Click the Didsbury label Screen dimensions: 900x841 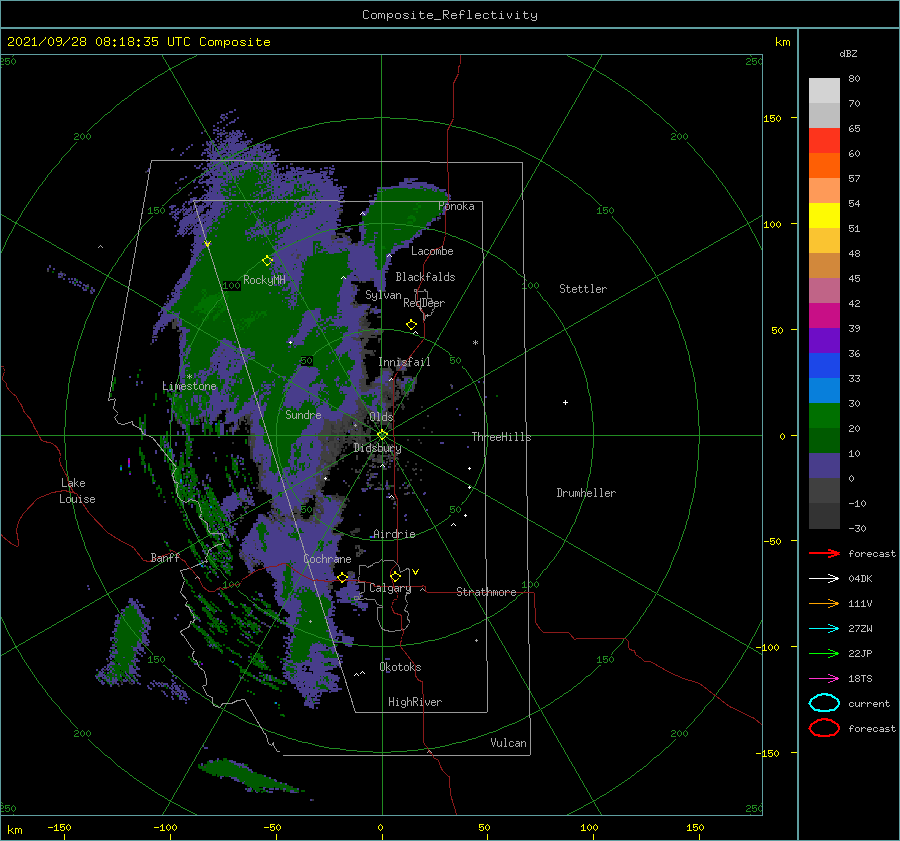click(x=377, y=448)
